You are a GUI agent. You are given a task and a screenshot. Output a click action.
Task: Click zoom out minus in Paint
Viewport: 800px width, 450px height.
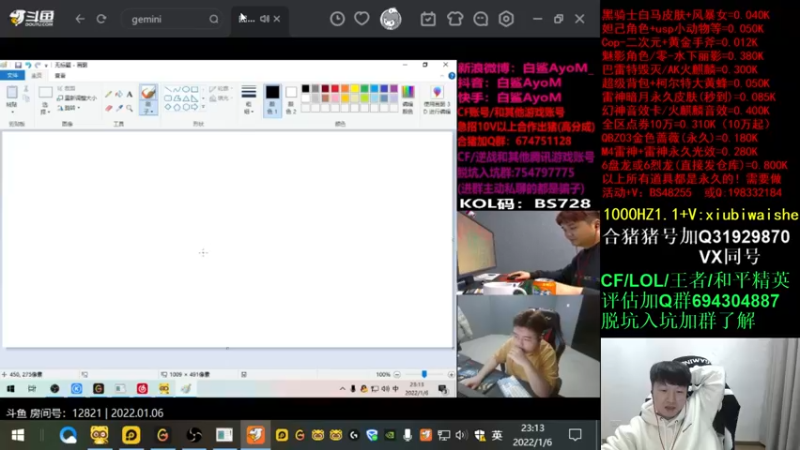(x=397, y=374)
